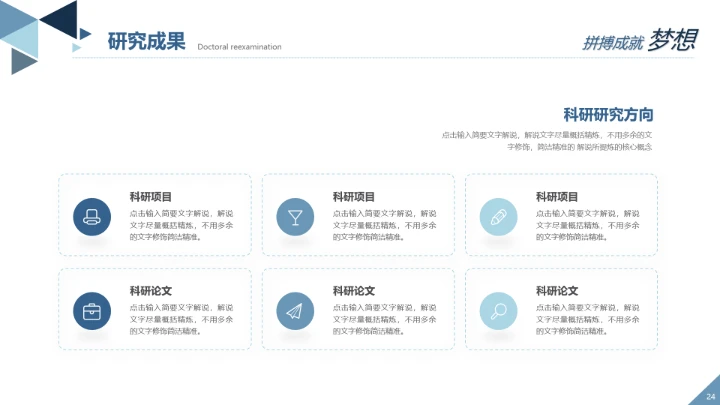Select 科研论文 heading beside paper plane icon
This screenshot has width=720, height=405.
tap(354, 291)
